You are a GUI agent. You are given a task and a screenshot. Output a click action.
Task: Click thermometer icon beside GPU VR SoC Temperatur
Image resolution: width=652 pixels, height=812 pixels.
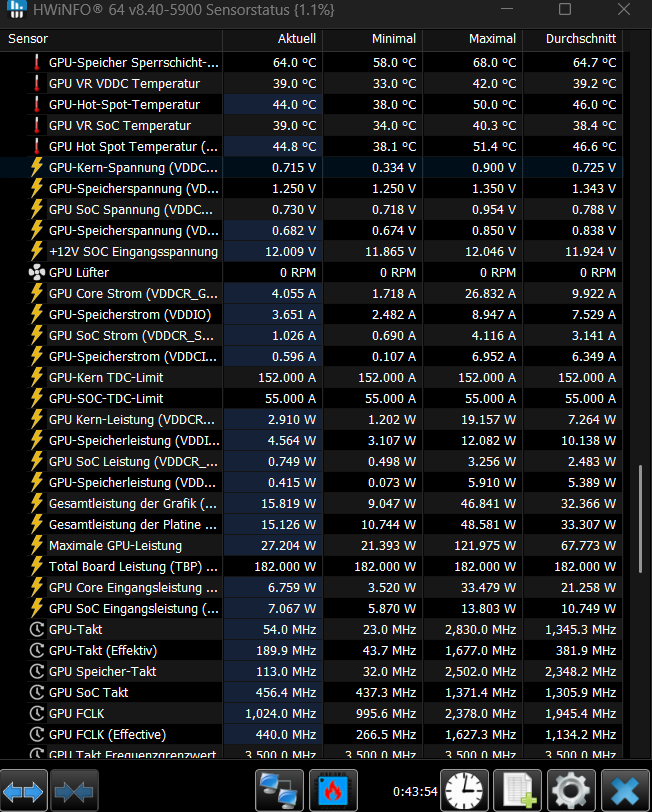click(37, 125)
